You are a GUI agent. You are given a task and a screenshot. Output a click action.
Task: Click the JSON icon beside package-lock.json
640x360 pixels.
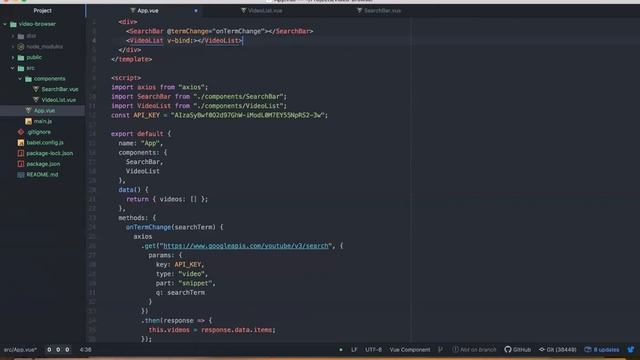pyautogui.click(x=21, y=153)
